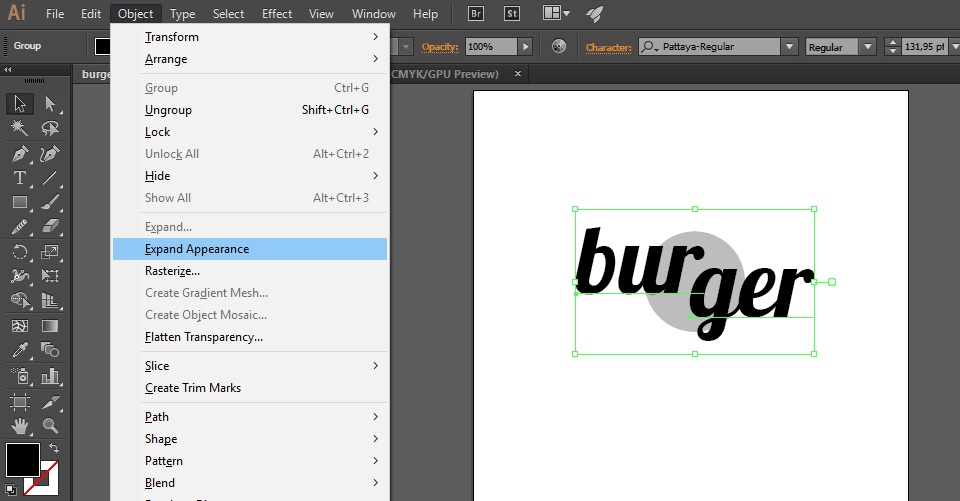Image resolution: width=960 pixels, height=501 pixels.
Task: Click the opacity value field
Action: (x=490, y=47)
